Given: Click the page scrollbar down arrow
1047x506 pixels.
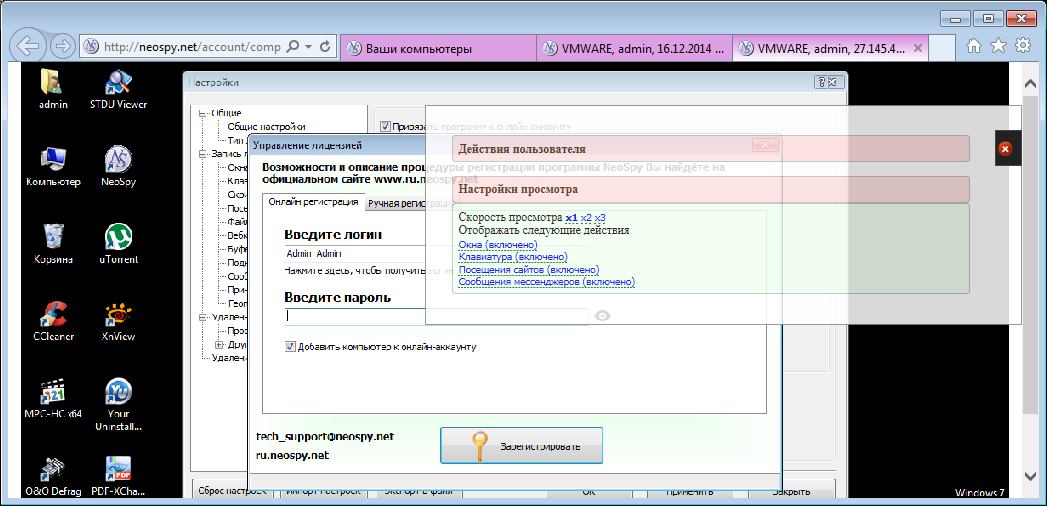Looking at the screenshot, I should (1030, 475).
